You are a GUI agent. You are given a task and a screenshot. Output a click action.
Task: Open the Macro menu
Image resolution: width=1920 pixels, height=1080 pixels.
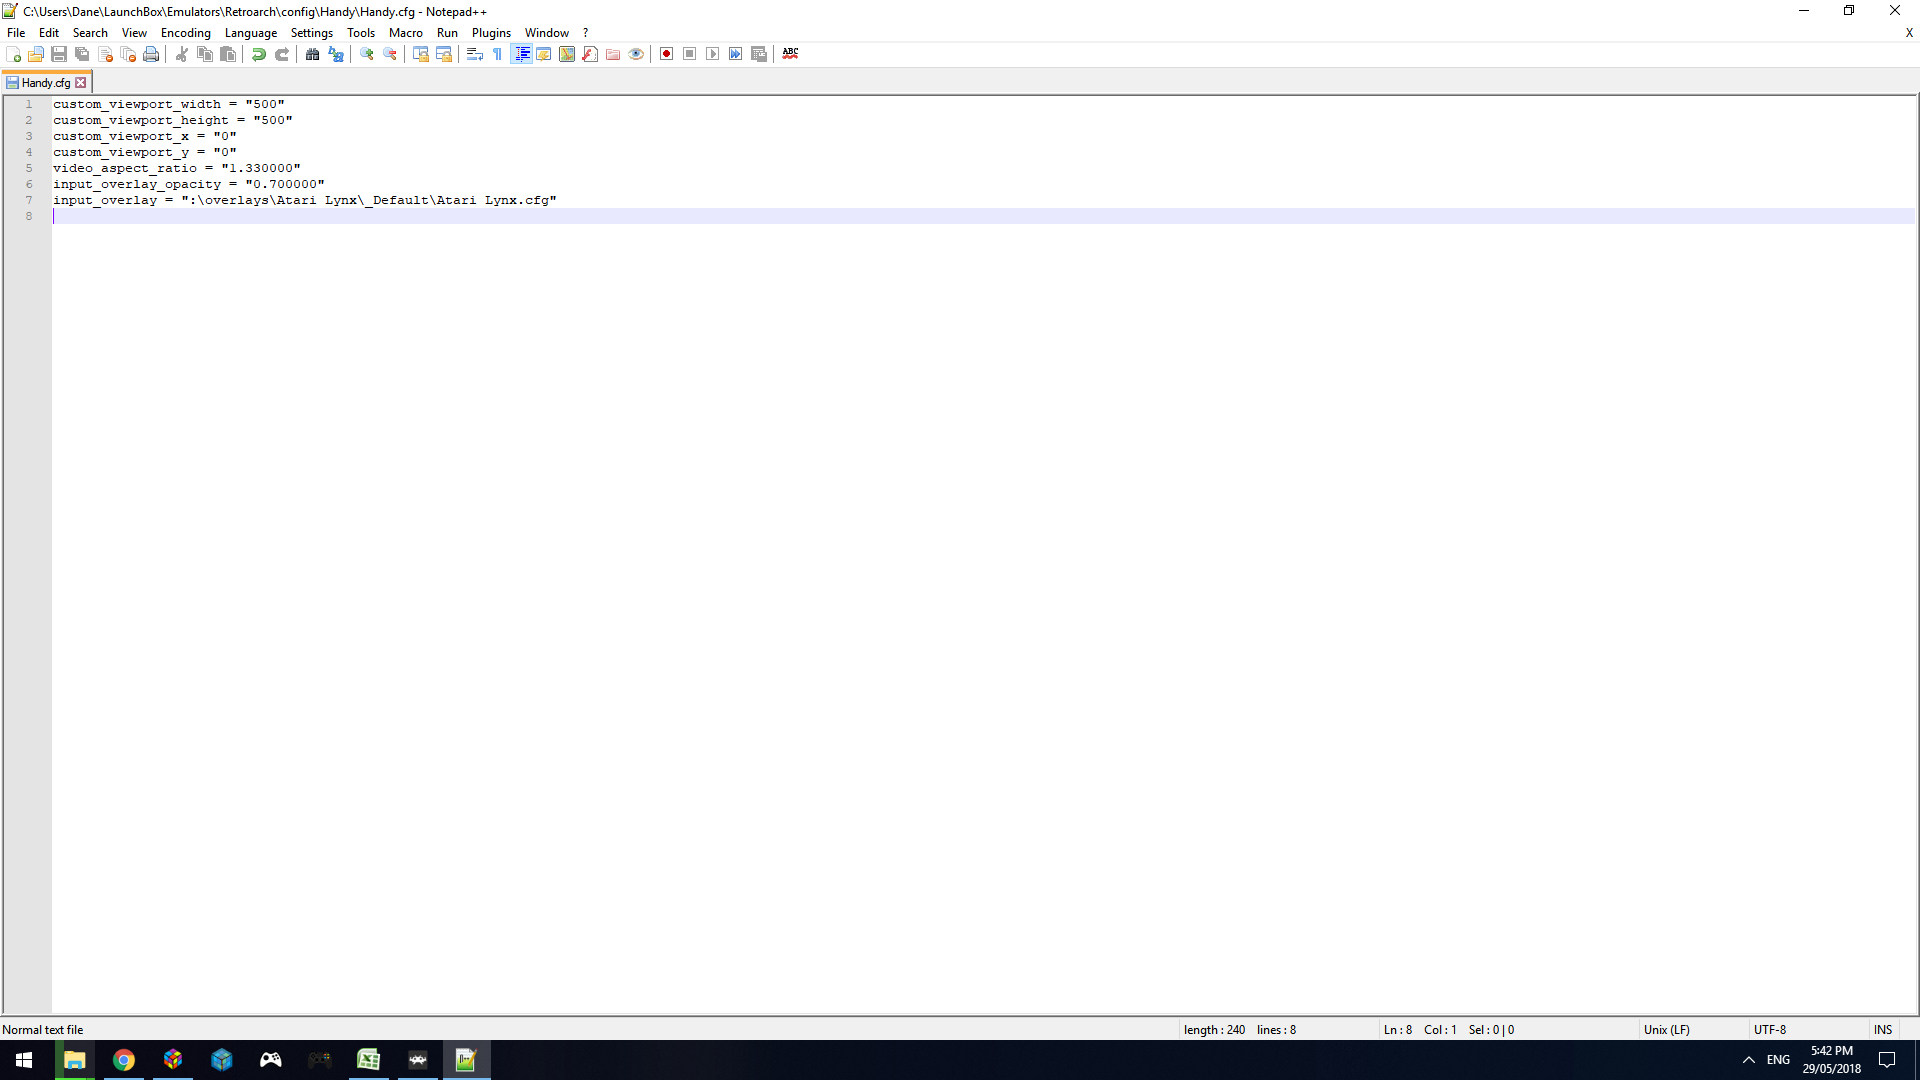point(406,33)
